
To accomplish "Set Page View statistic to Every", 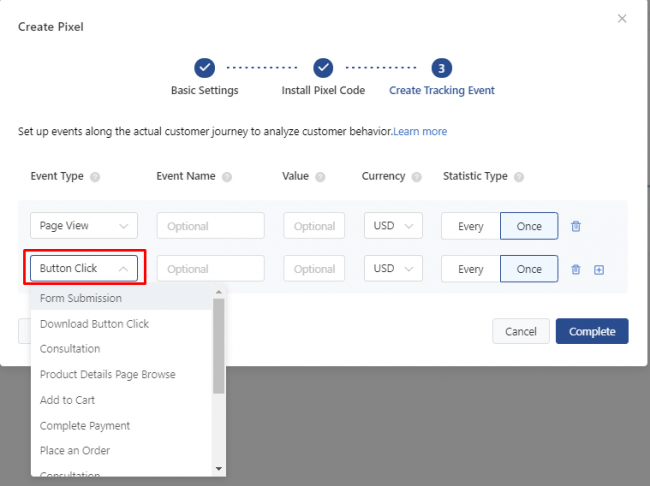I will [471, 226].
